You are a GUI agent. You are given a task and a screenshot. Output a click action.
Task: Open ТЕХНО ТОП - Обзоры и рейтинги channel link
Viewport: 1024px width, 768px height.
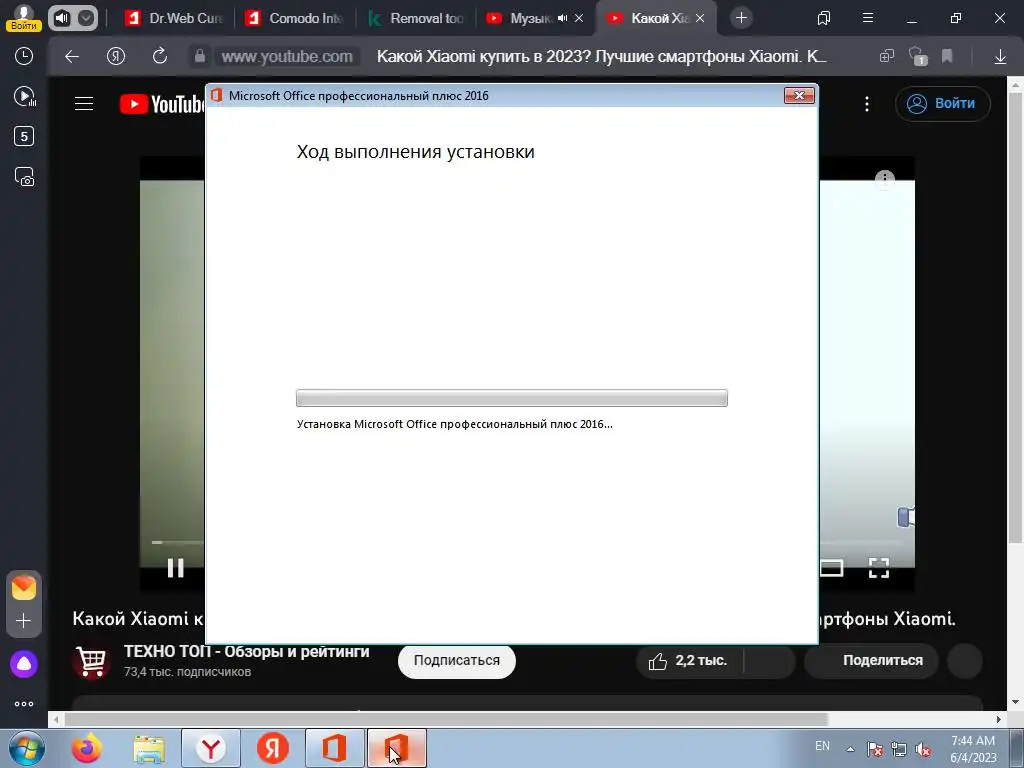247,652
